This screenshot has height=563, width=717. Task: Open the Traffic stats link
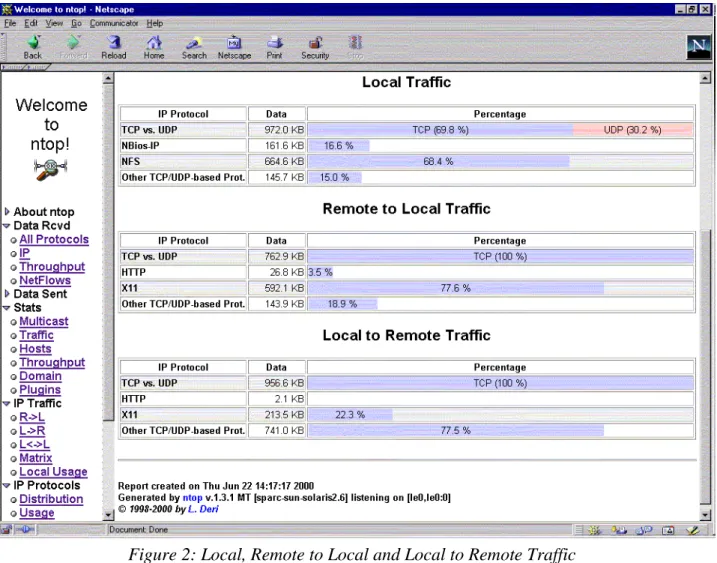click(37, 335)
